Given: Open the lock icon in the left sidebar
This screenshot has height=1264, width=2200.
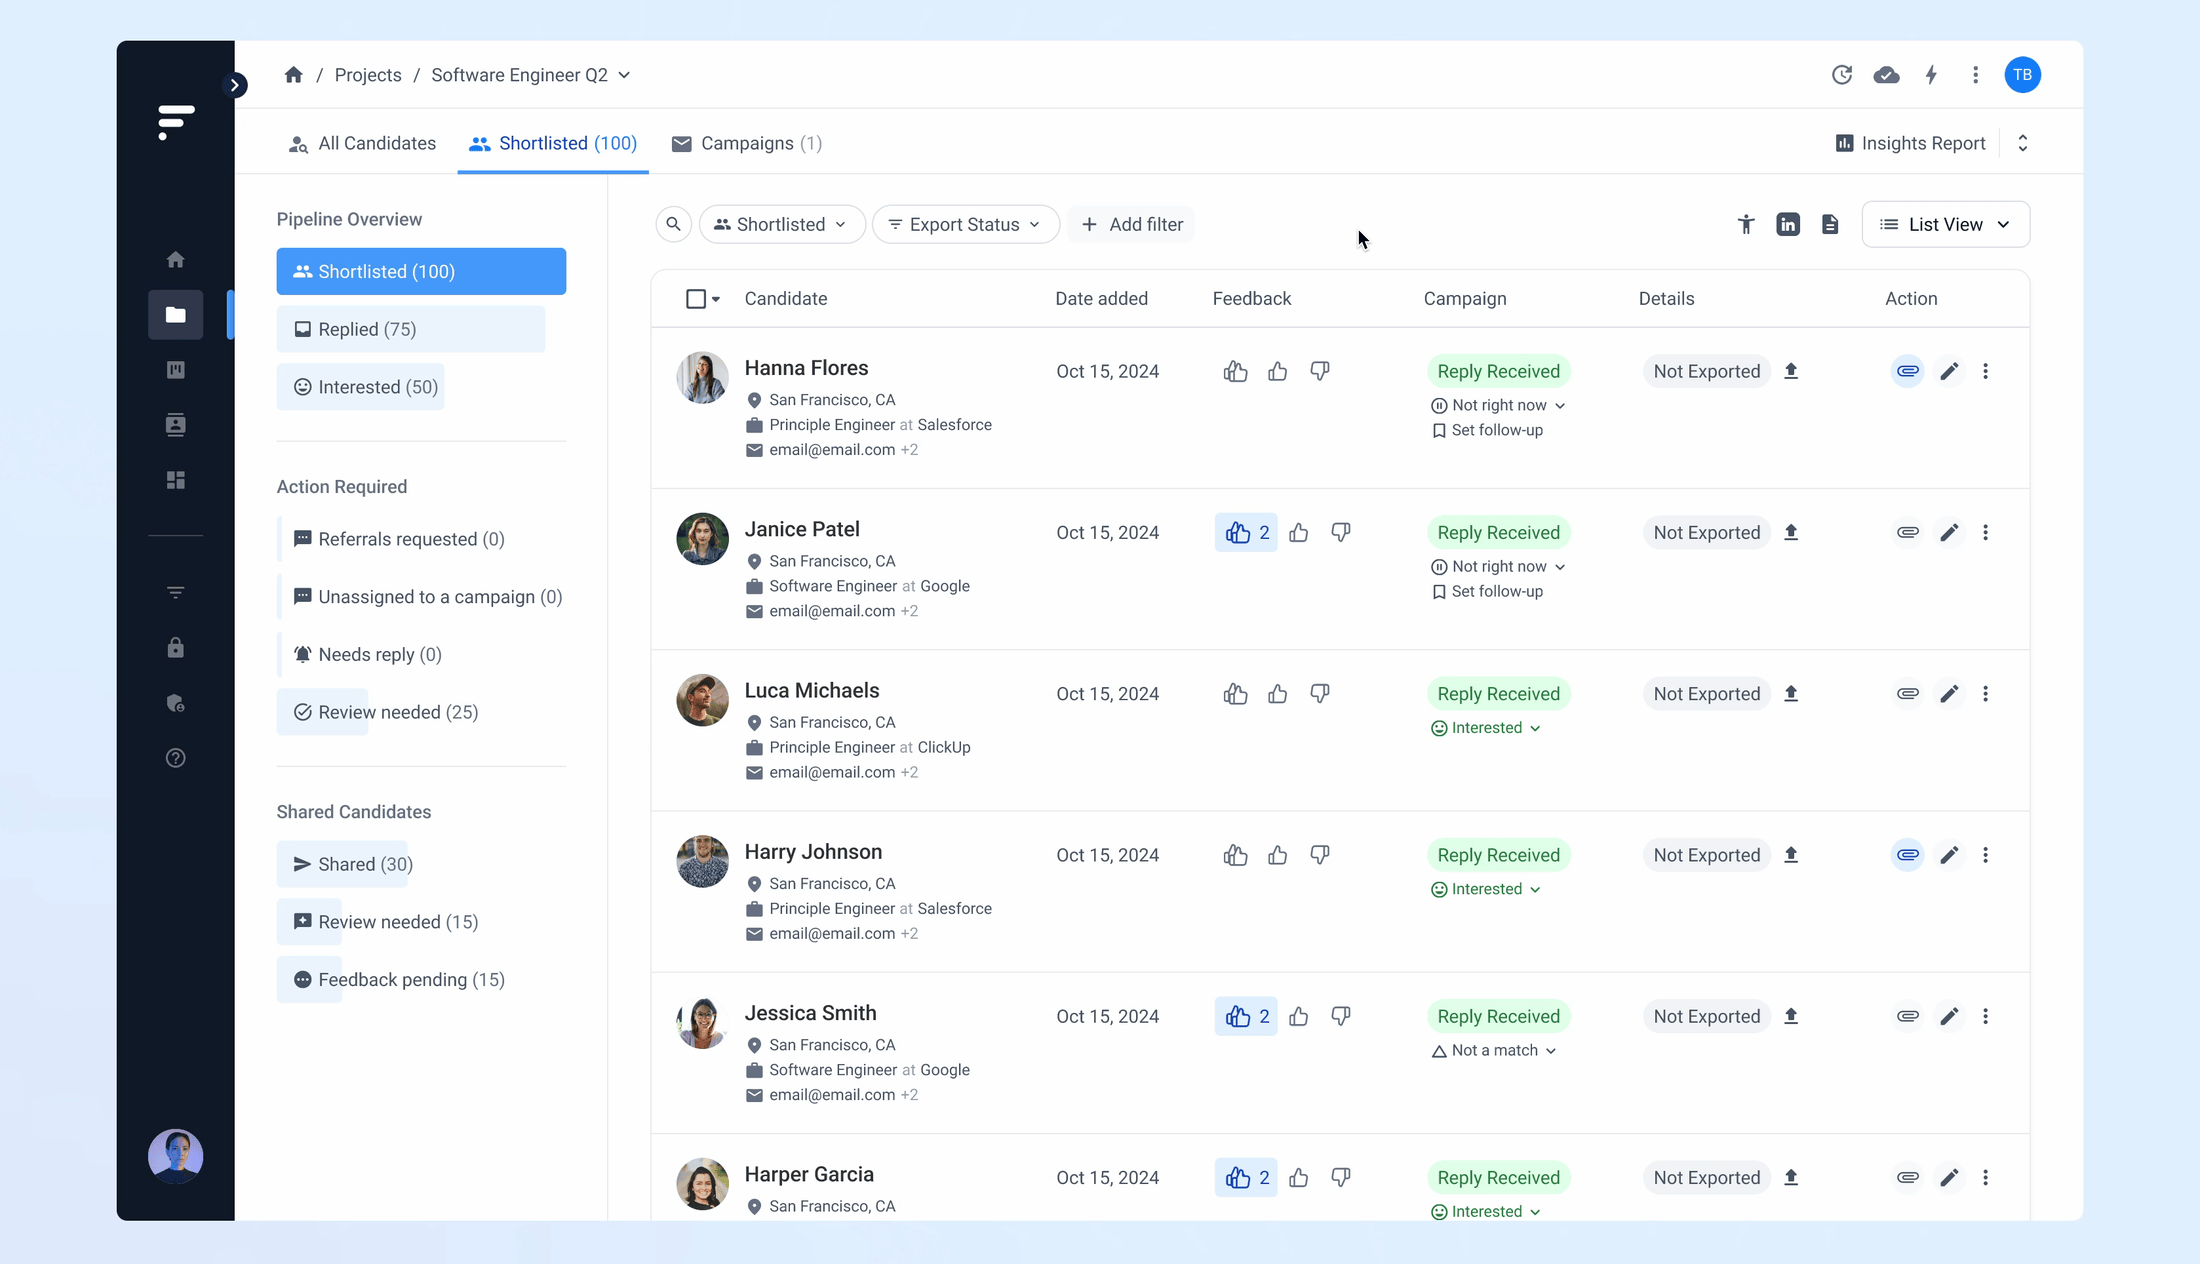Looking at the screenshot, I should click(176, 648).
